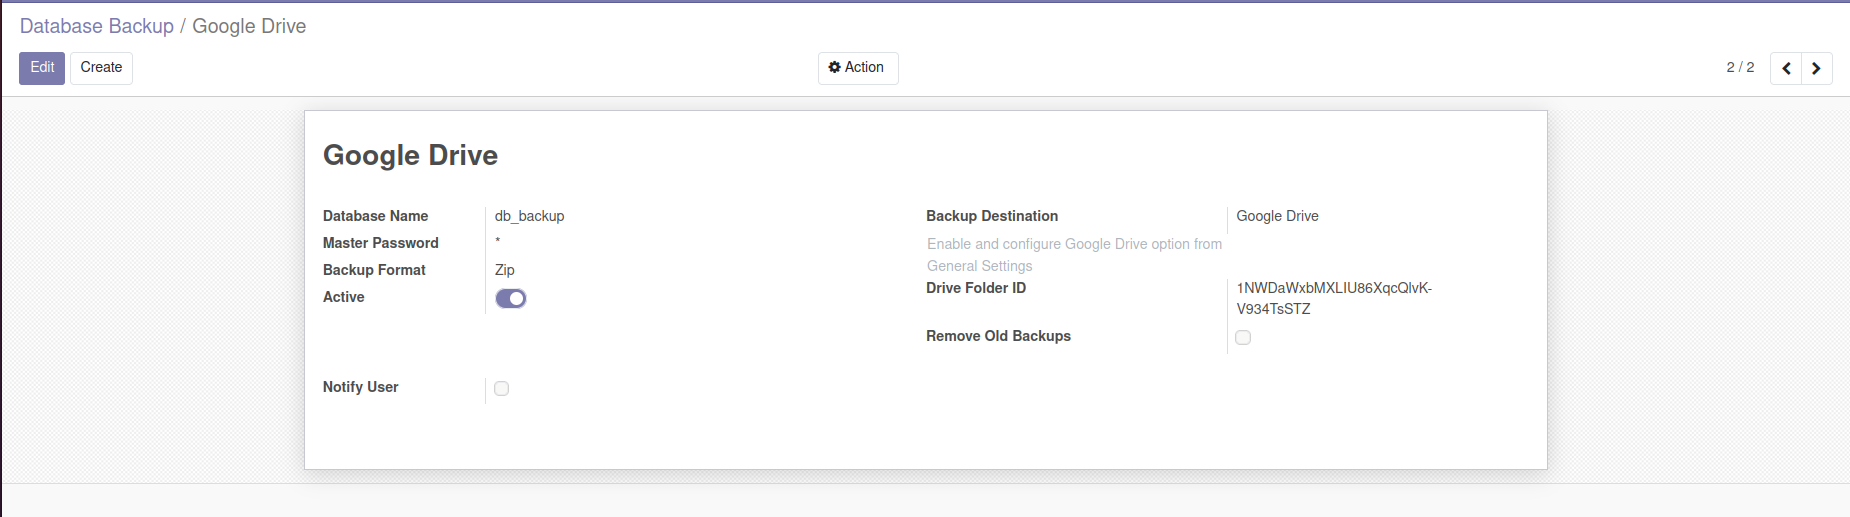Image resolution: width=1850 pixels, height=517 pixels.
Task: Go to the next backup record
Action: pos(1816,68)
